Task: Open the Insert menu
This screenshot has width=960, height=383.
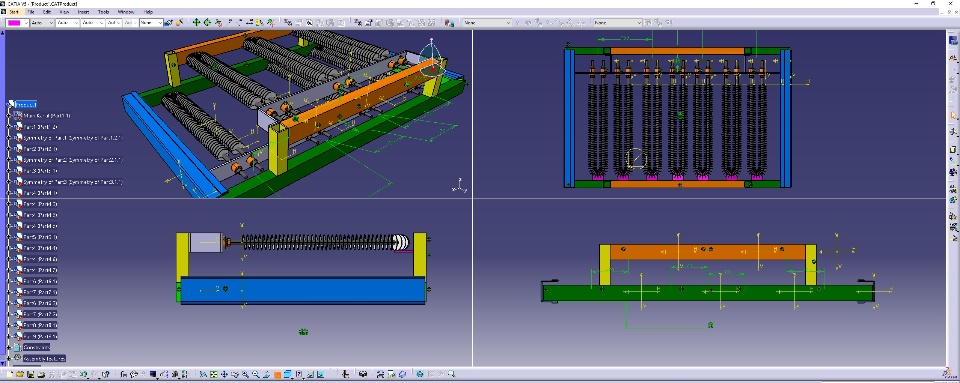Action: (83, 12)
